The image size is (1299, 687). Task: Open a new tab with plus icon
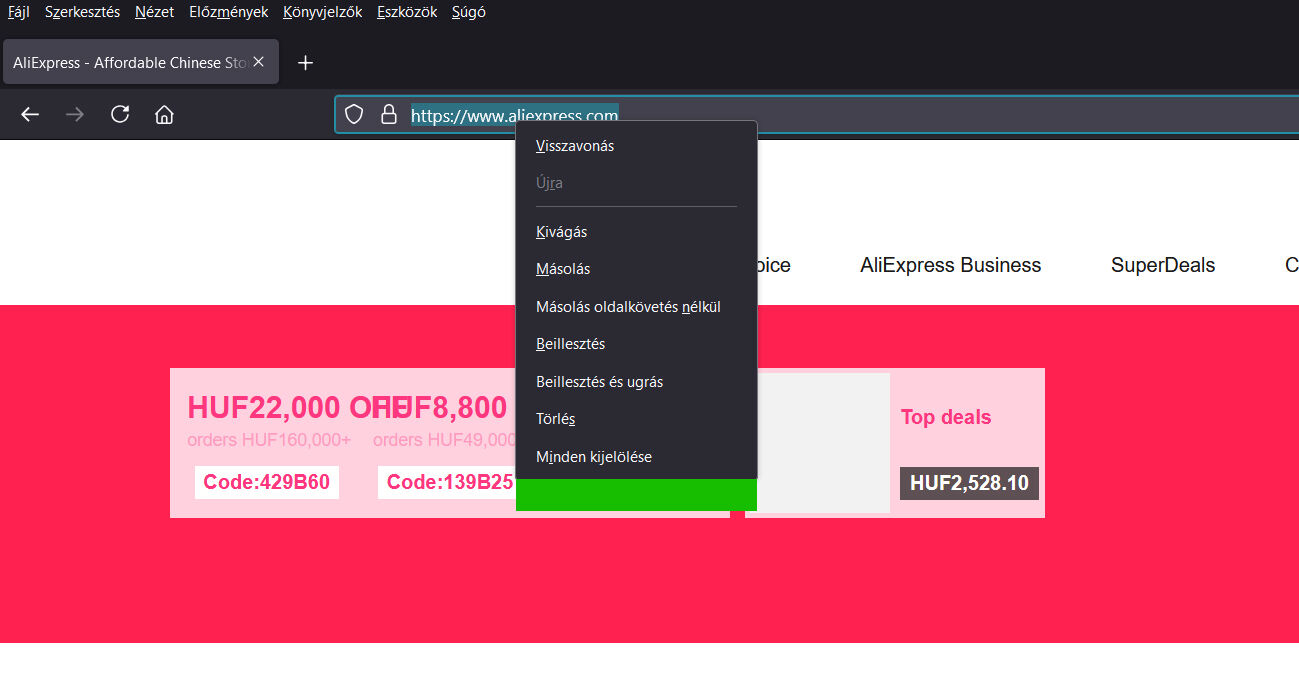tap(306, 63)
